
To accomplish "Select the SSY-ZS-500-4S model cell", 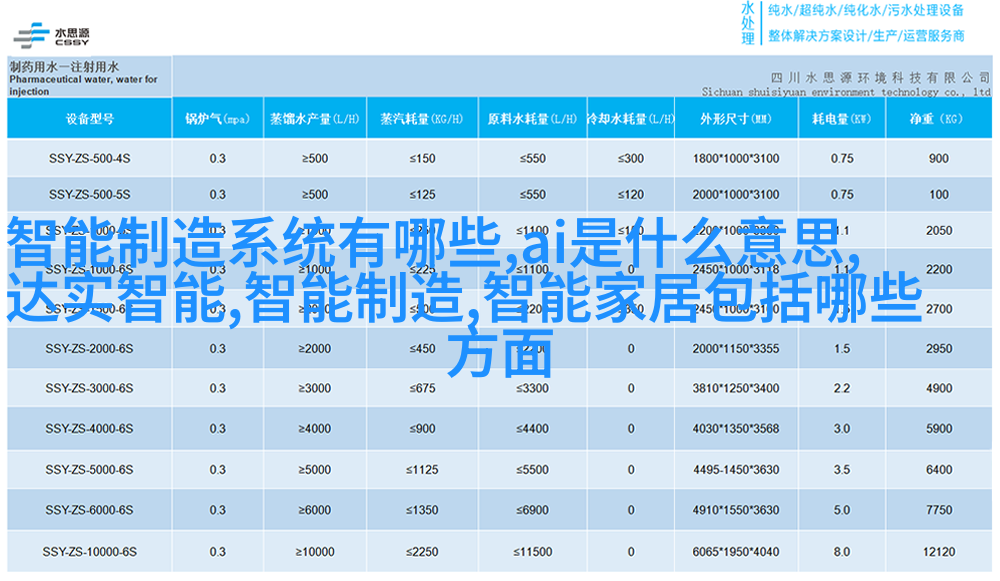I will coord(89,158).
